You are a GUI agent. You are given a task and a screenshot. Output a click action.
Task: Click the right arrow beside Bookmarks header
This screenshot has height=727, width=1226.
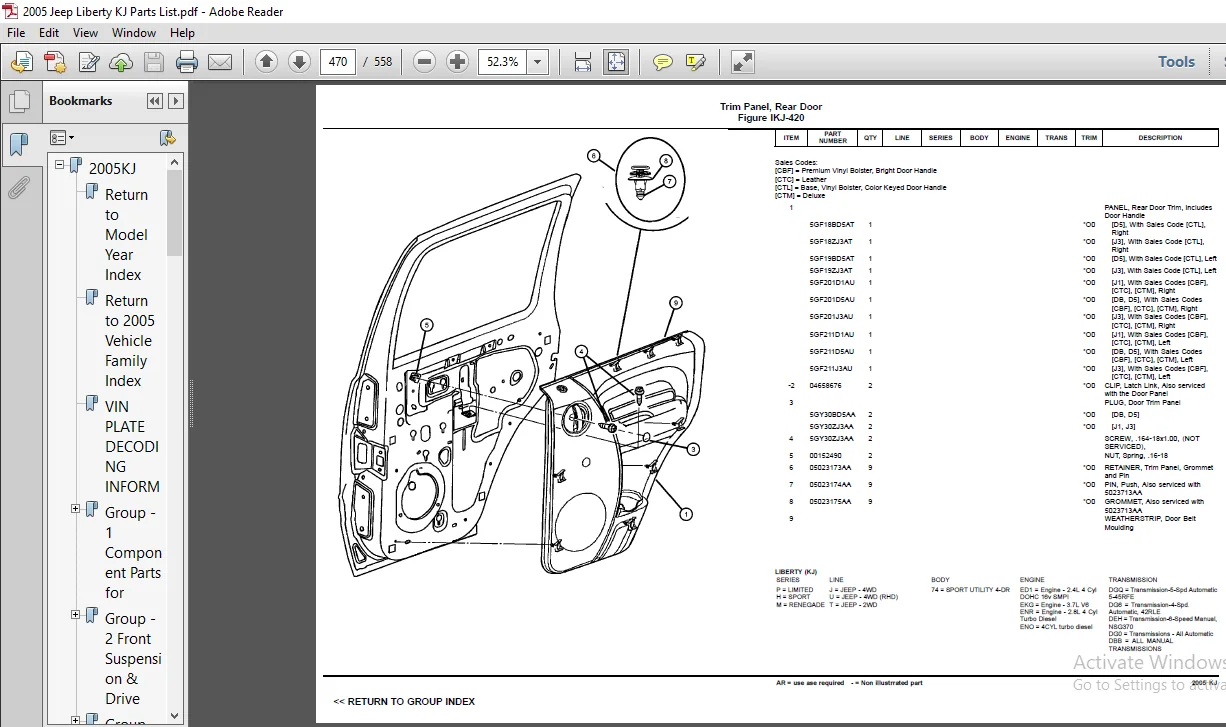(x=176, y=101)
